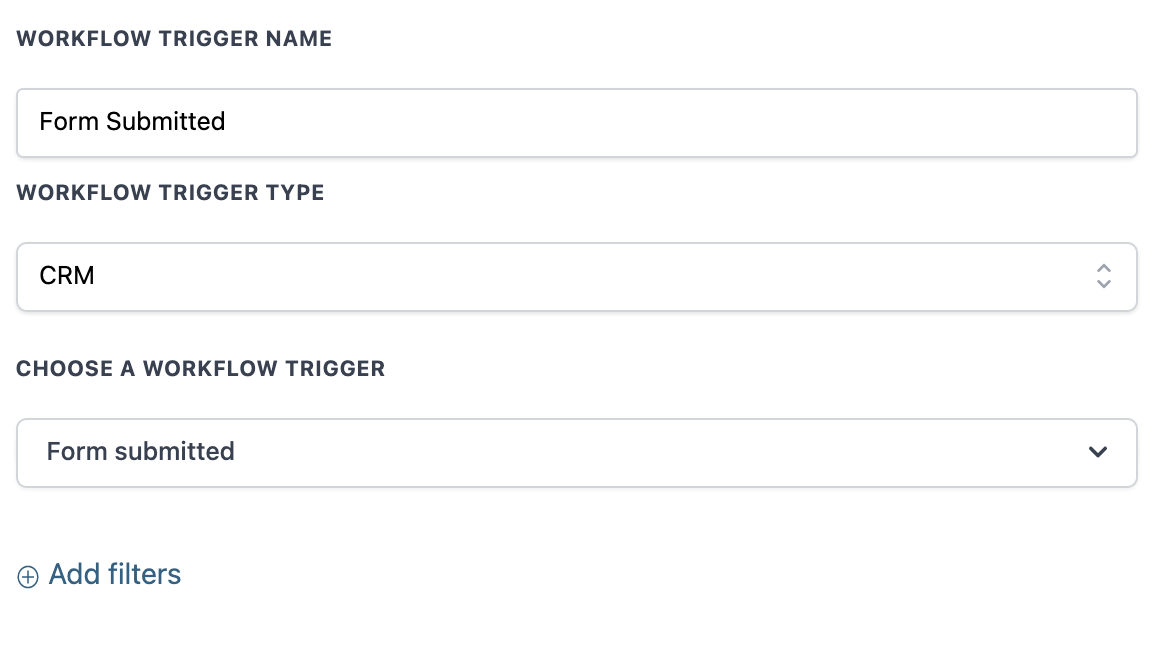This screenshot has width=1166, height=648.
Task: Select the CRM value in trigger type
Action: [x=67, y=276]
